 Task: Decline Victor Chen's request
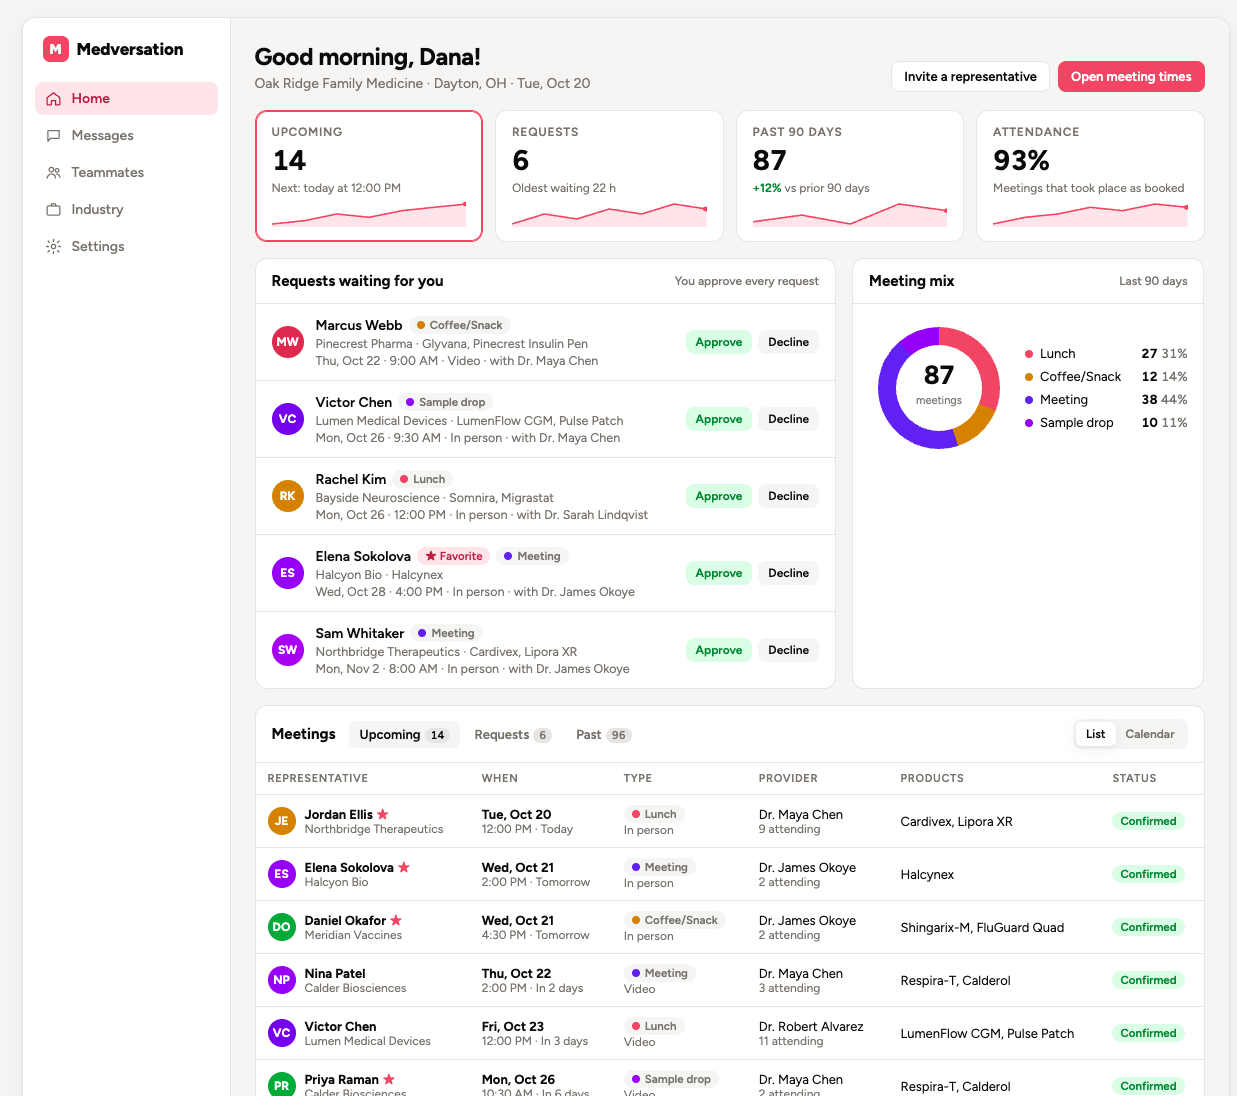pos(788,419)
